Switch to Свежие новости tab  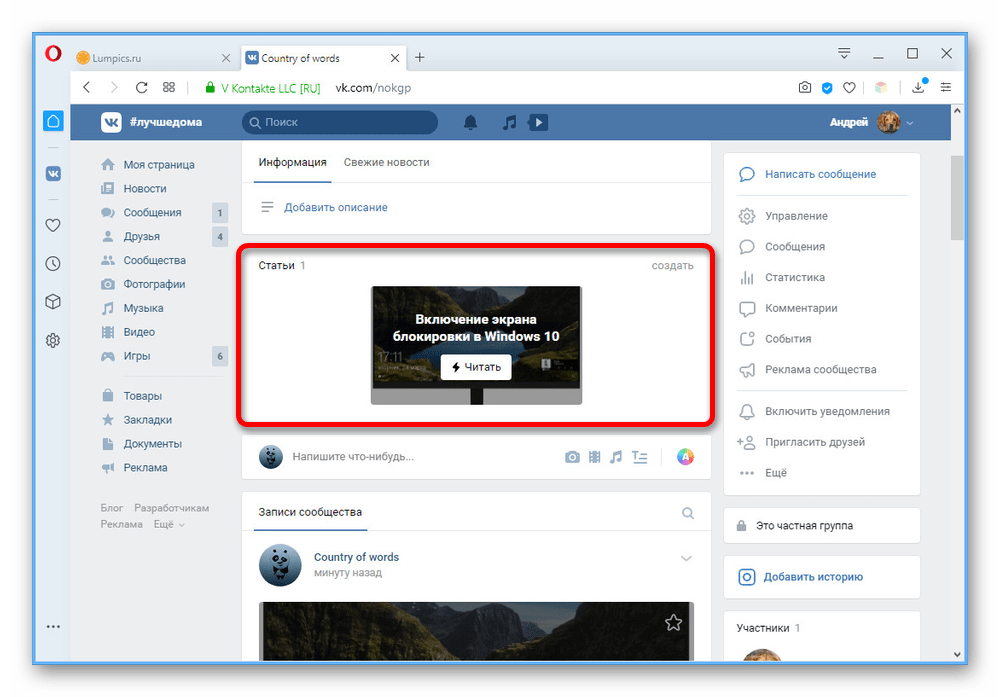pyautogui.click(x=386, y=163)
